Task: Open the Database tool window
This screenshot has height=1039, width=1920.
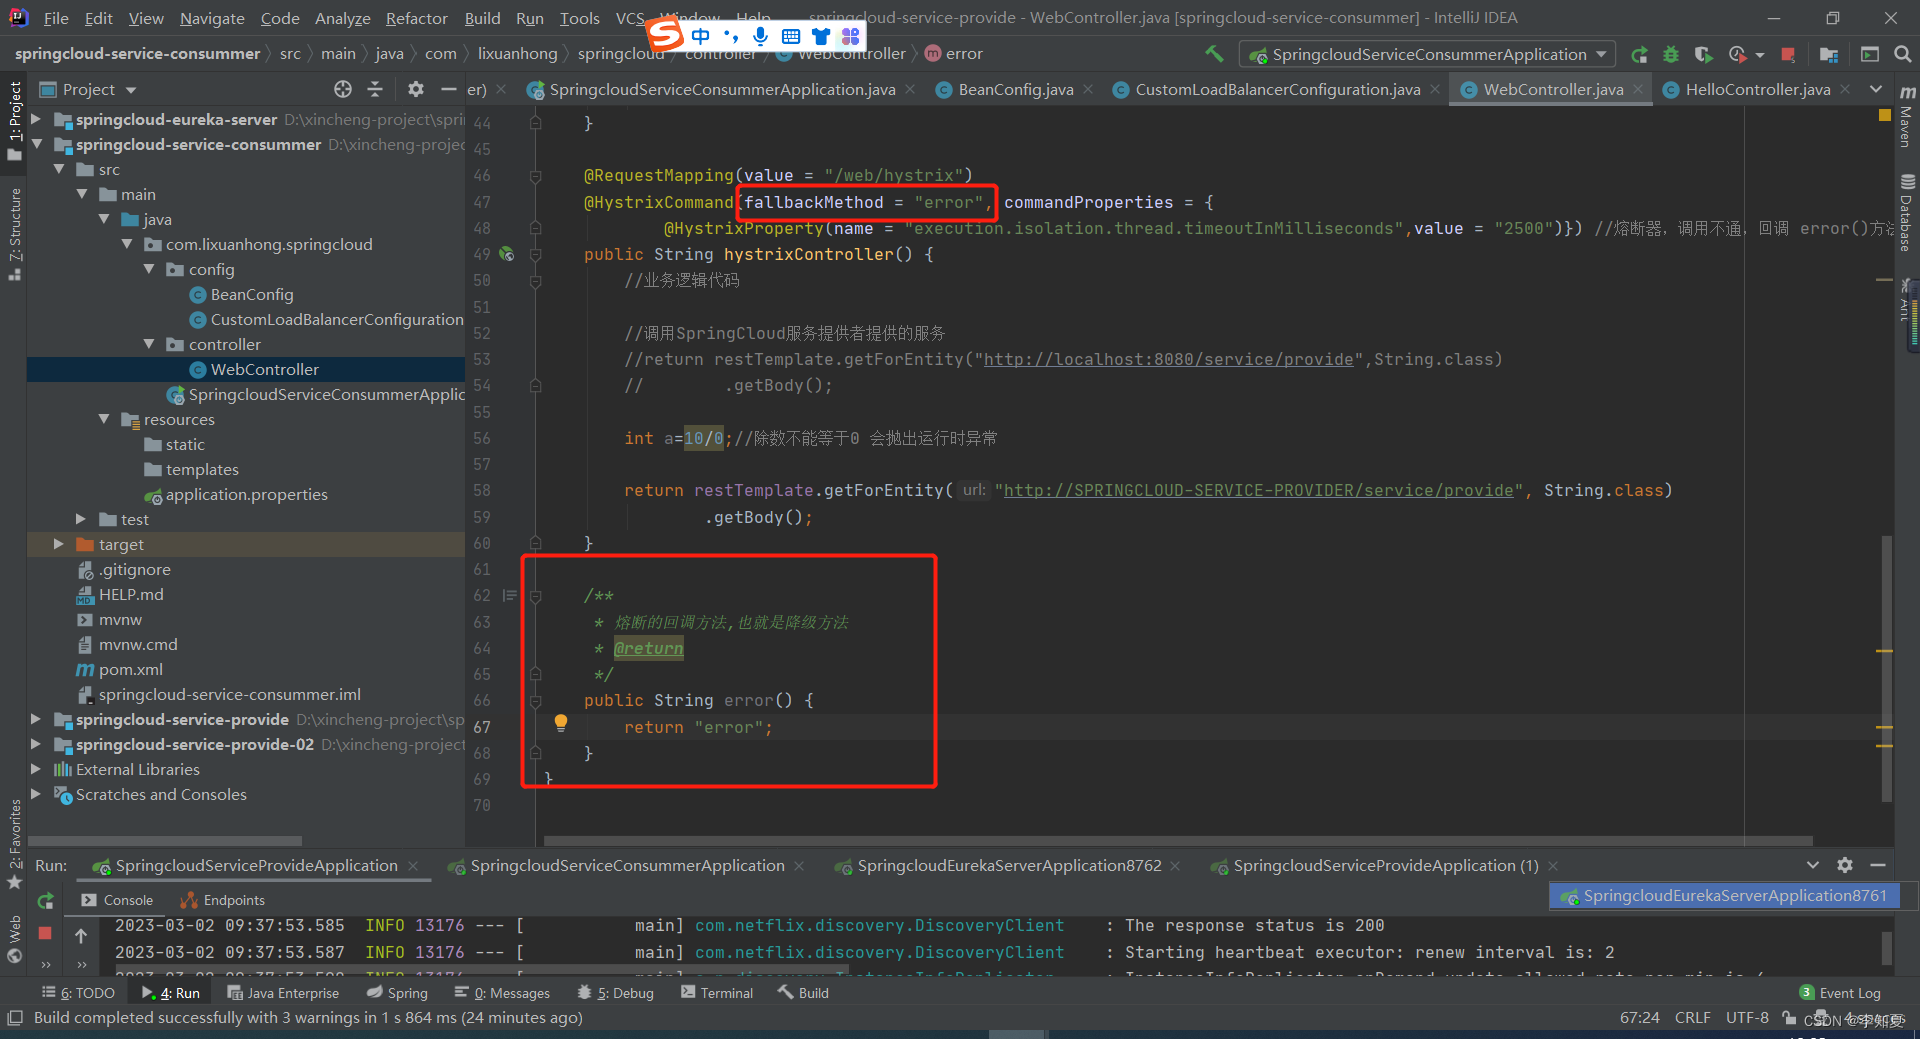Action: [x=1907, y=213]
